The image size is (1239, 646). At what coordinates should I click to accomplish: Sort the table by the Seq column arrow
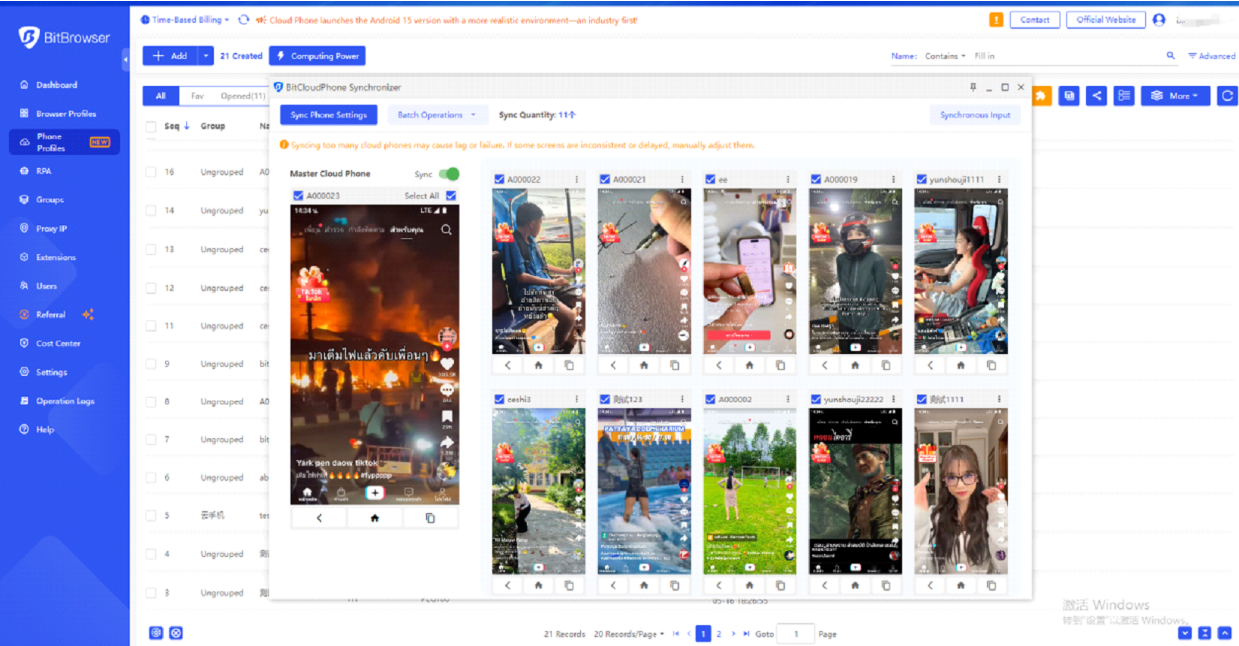pyautogui.click(x=187, y=126)
